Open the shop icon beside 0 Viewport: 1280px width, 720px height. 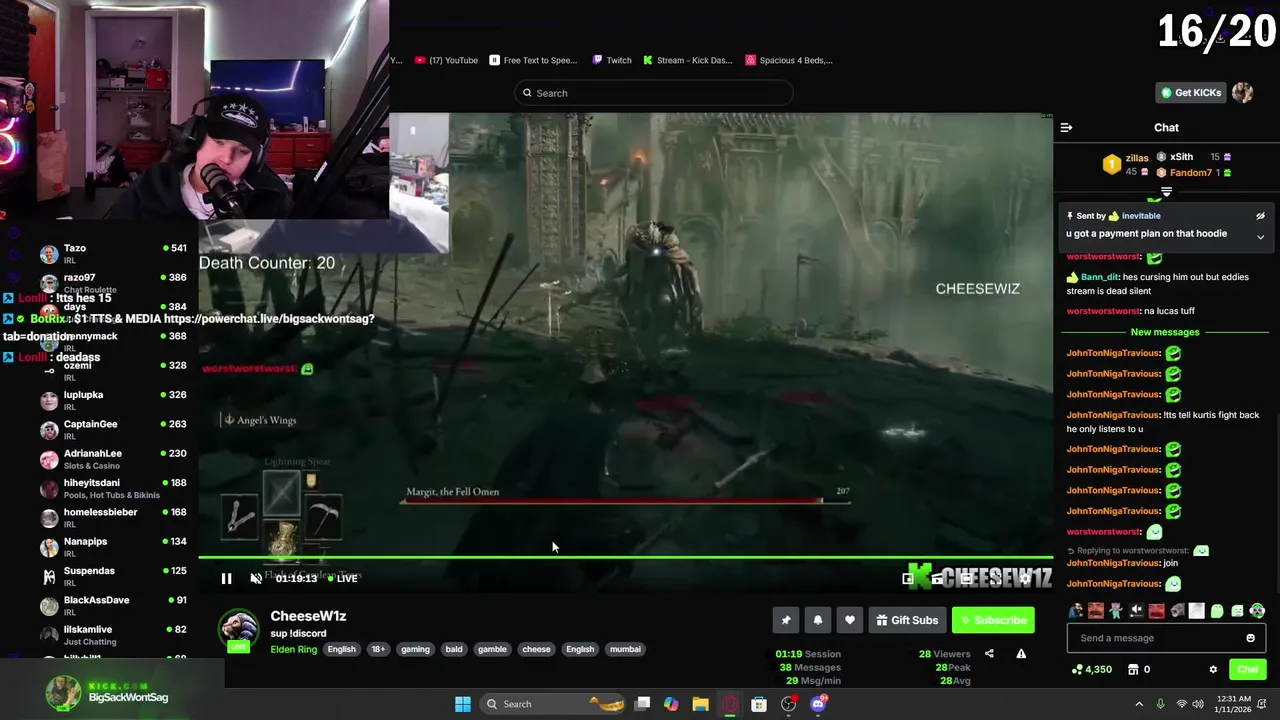1133,670
